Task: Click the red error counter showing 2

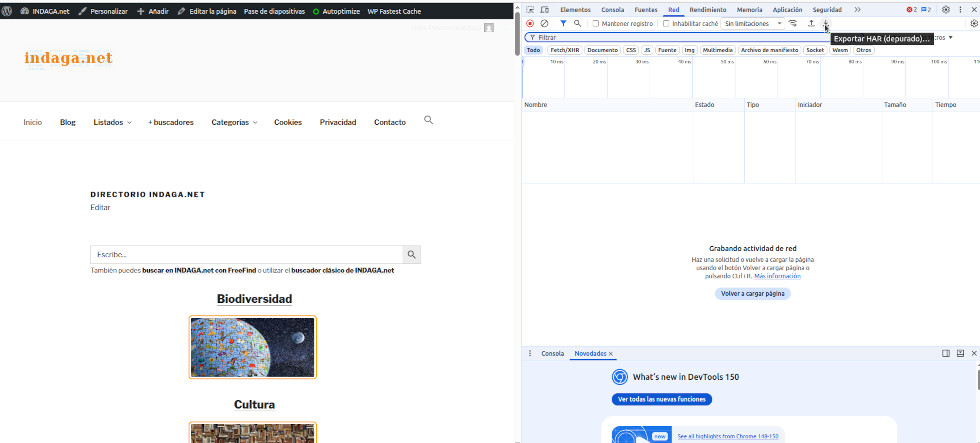Action: [x=912, y=10]
